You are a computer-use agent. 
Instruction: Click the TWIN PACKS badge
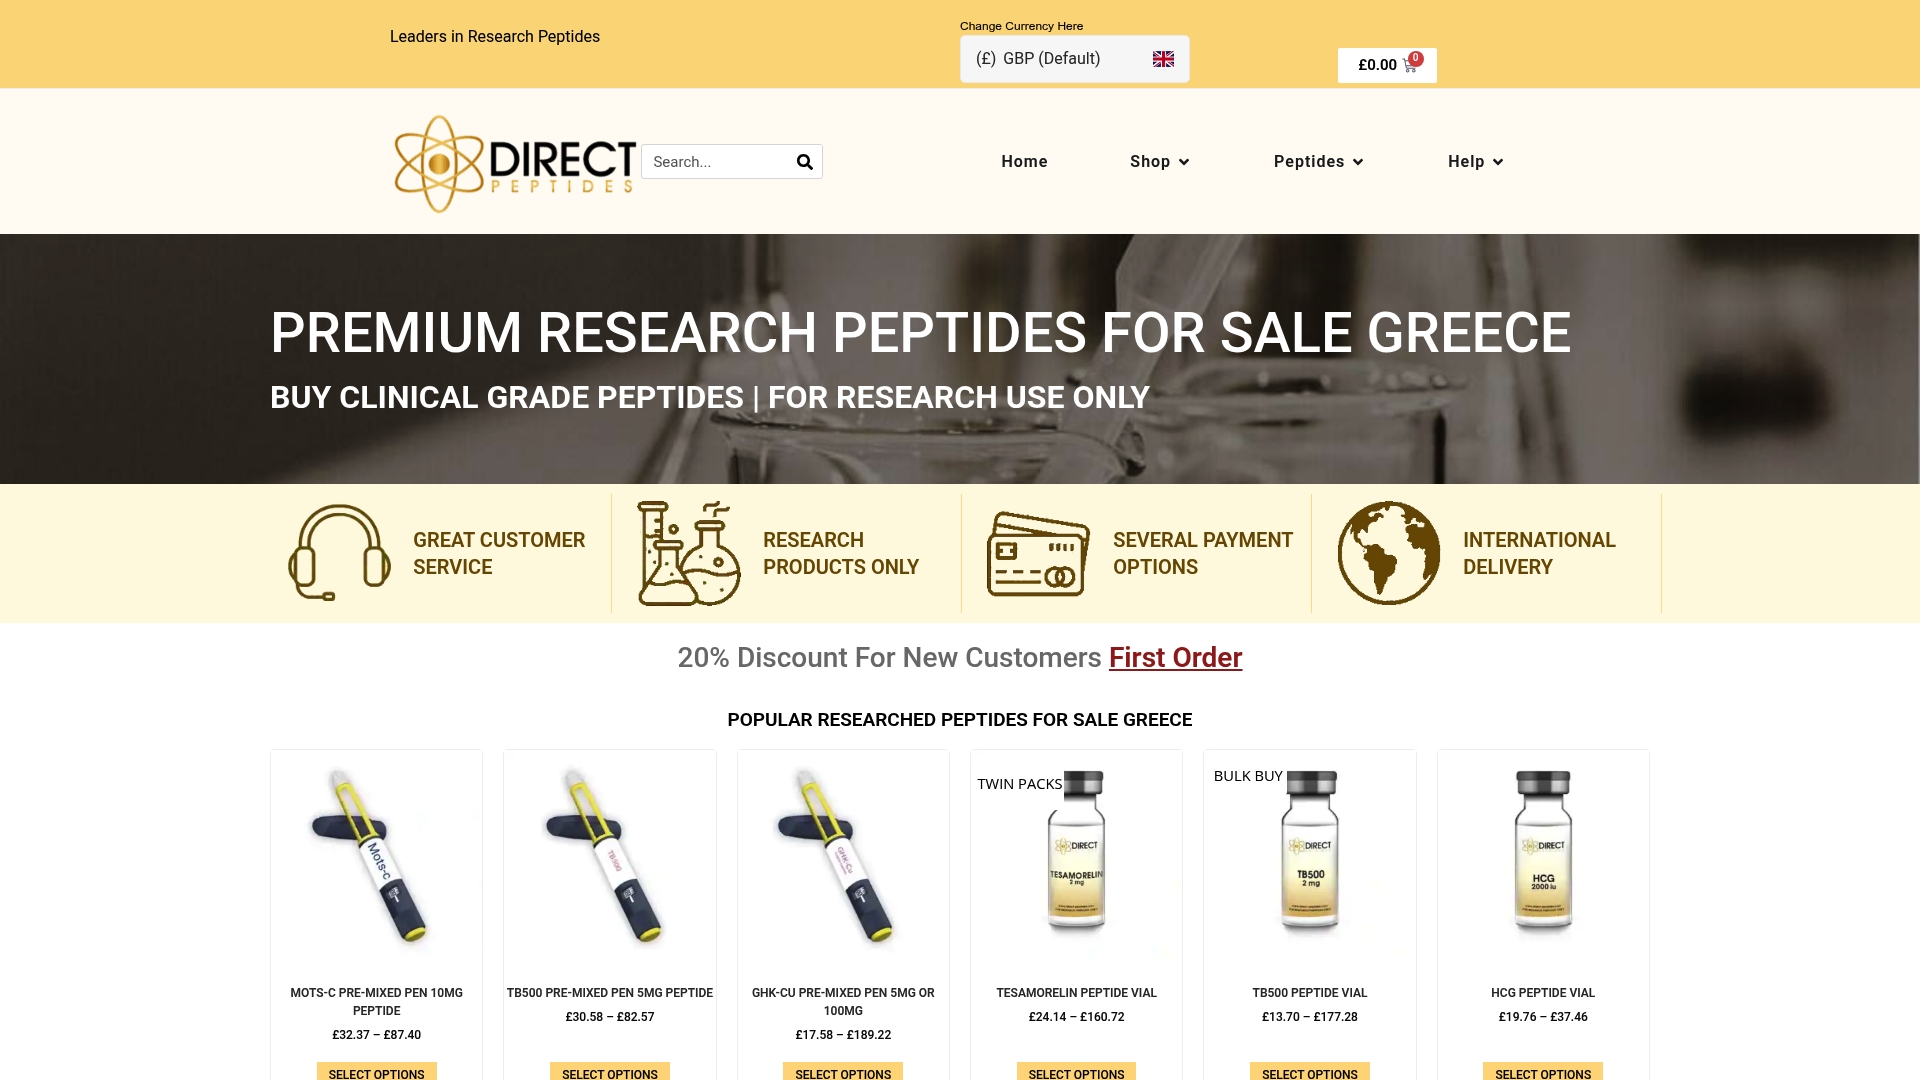[x=1019, y=784]
